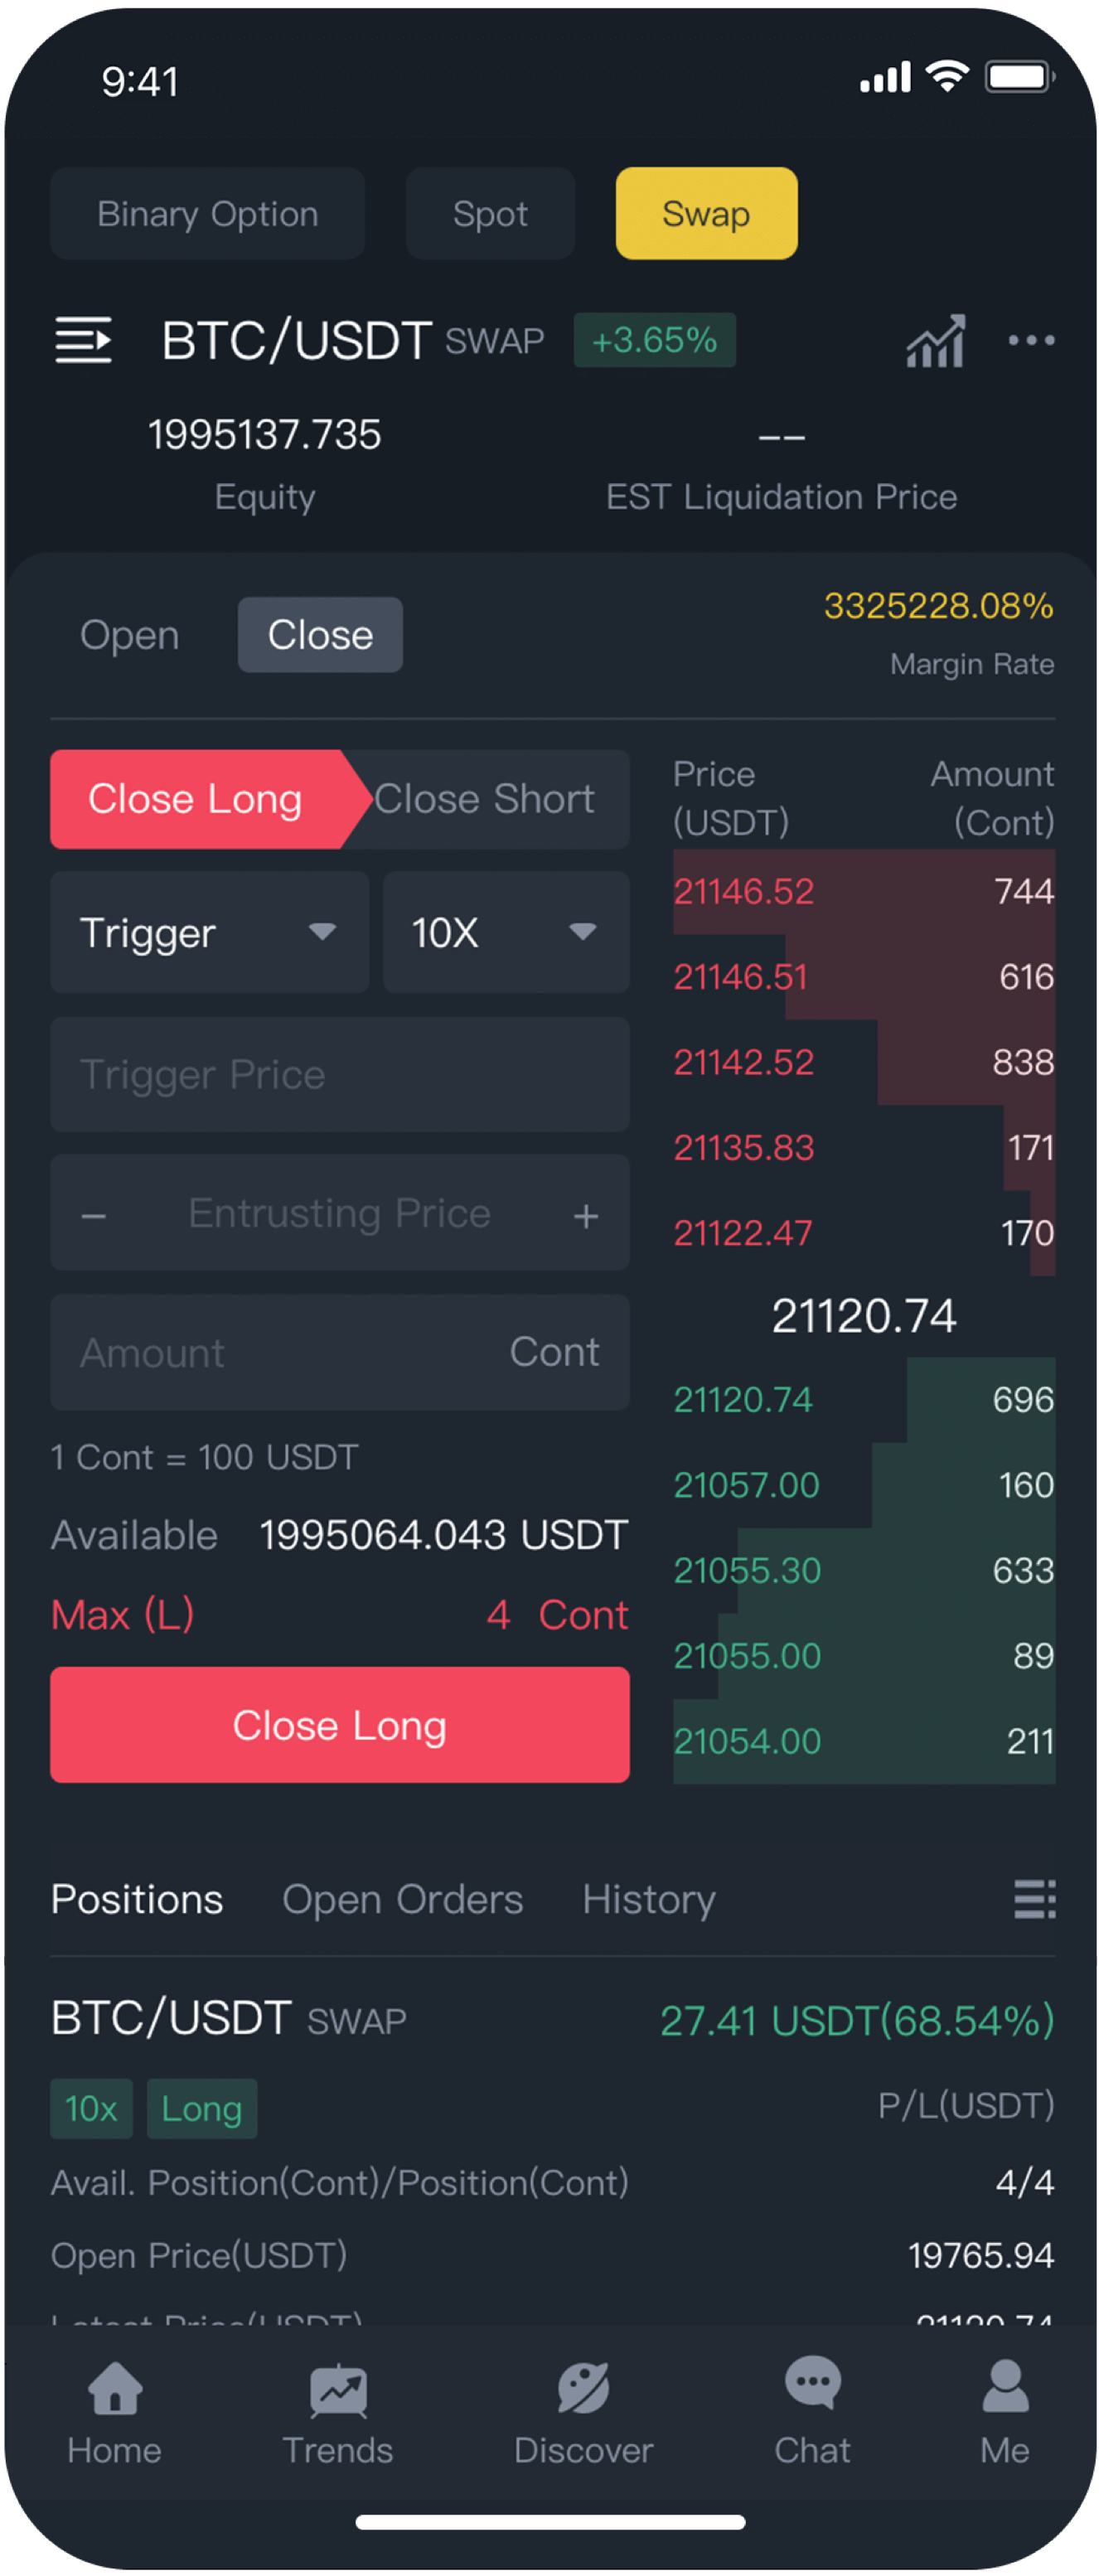Expand the Trigger order type dropdown

(210, 932)
